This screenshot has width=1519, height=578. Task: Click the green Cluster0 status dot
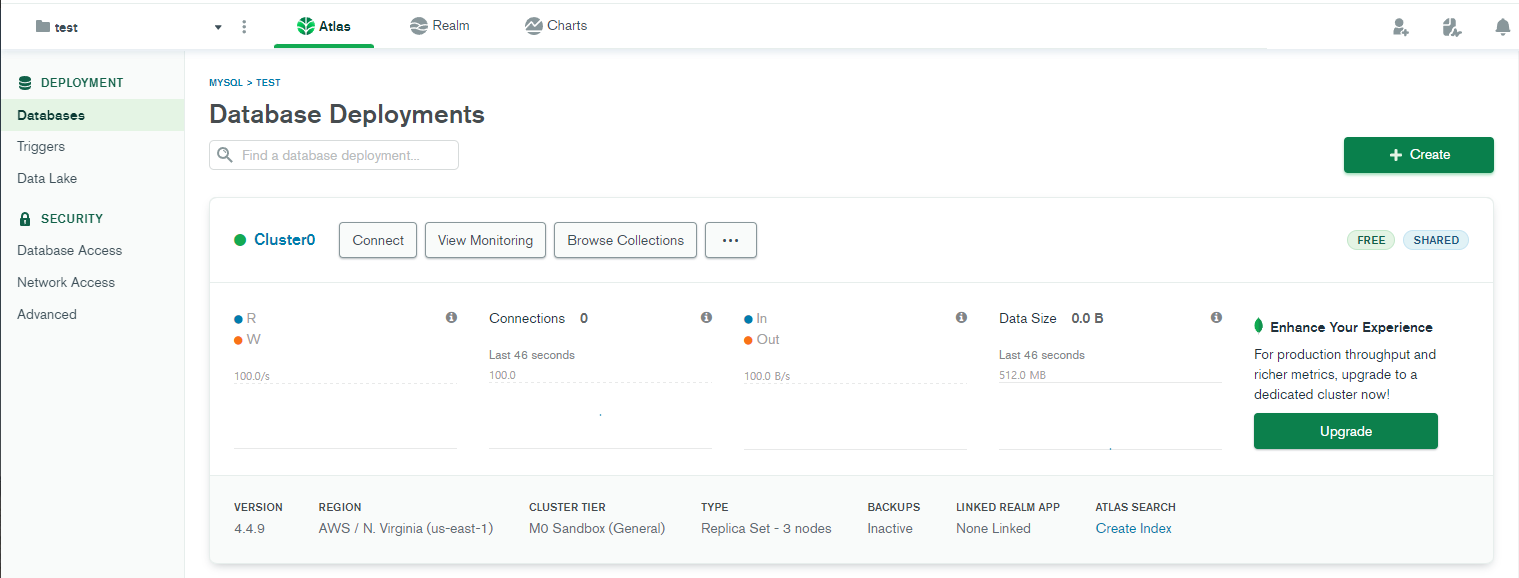[x=240, y=240]
